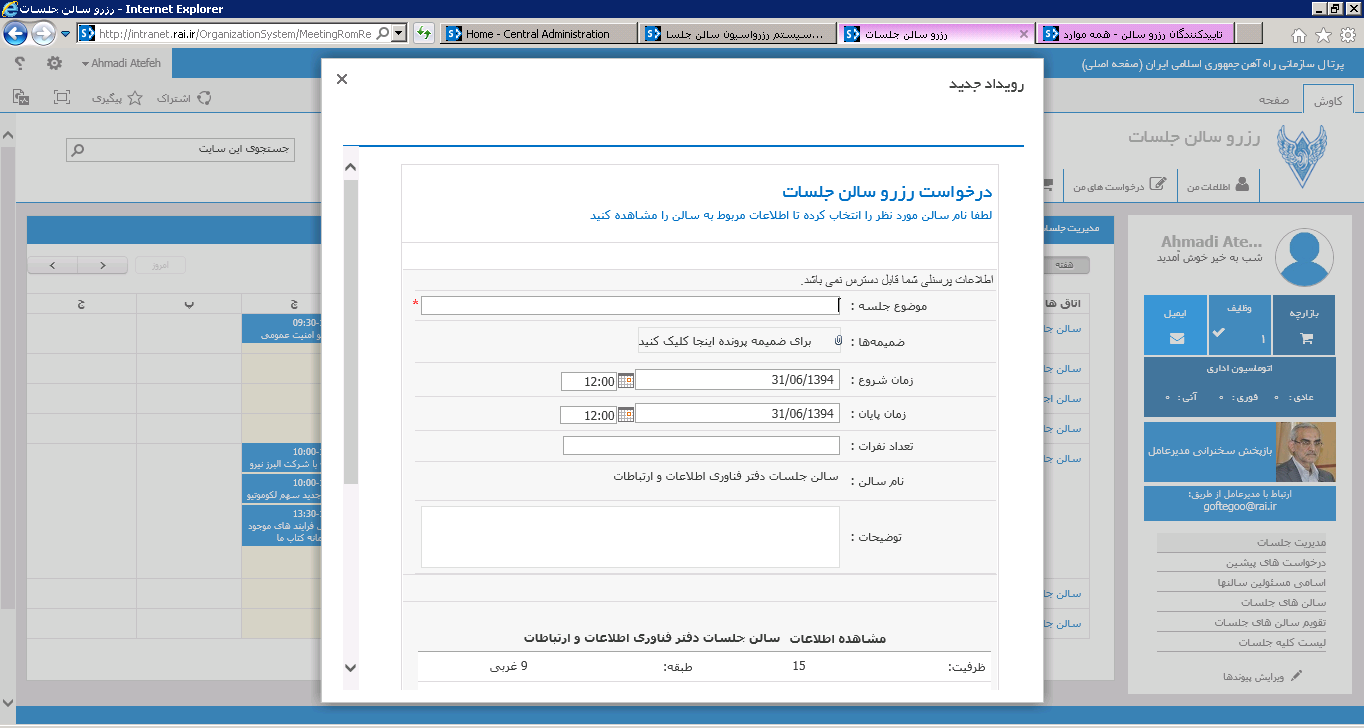Click the site search magnifier icon
Image resolution: width=1364 pixels, height=728 pixels.
click(x=78, y=150)
